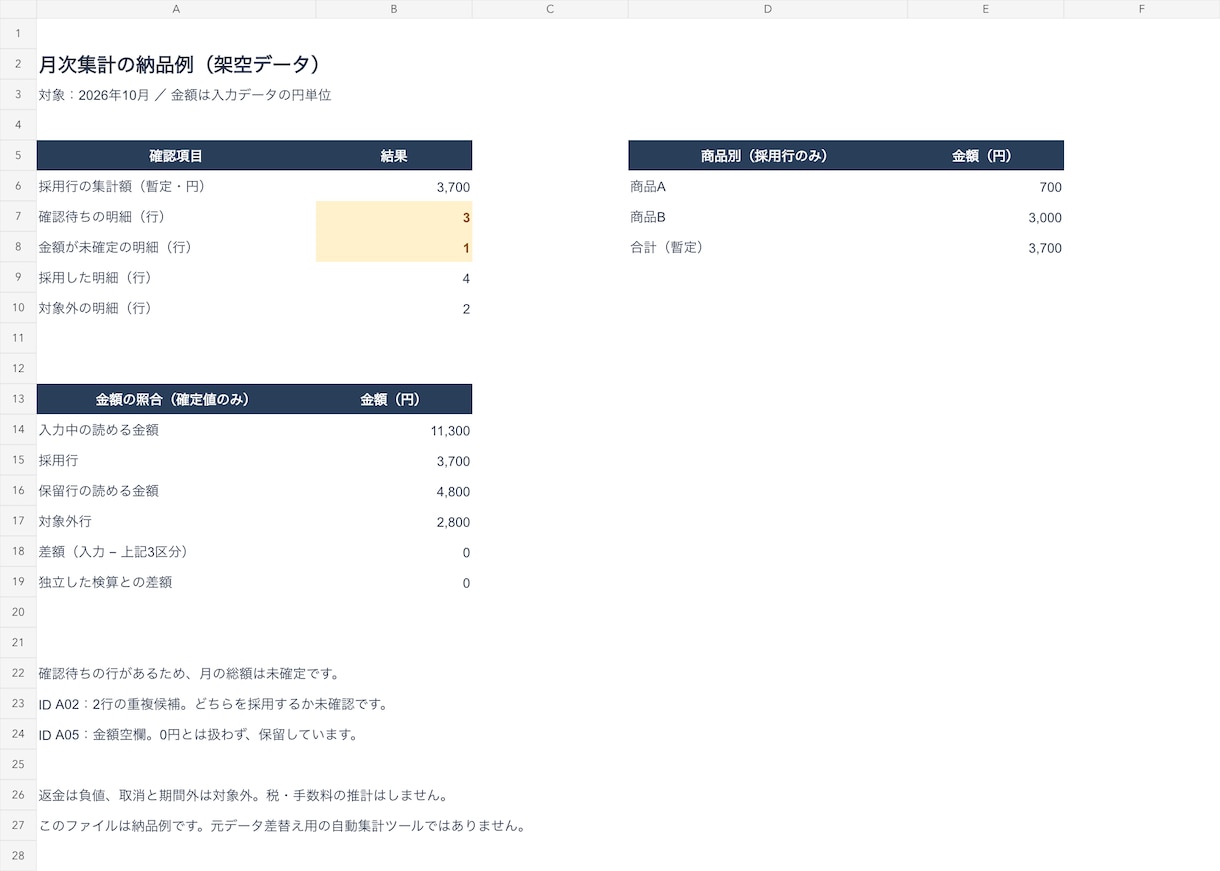Click the 3,700 value in row 15
The width and height of the screenshot is (1220, 871).
[394, 460]
